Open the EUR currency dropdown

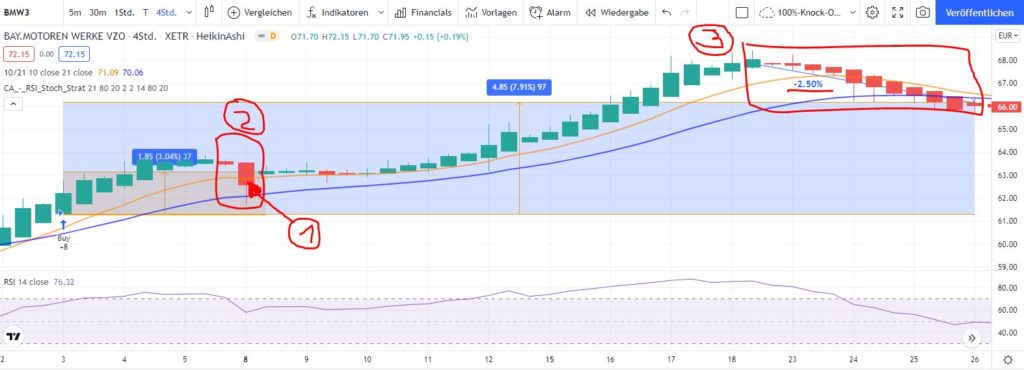(1008, 36)
